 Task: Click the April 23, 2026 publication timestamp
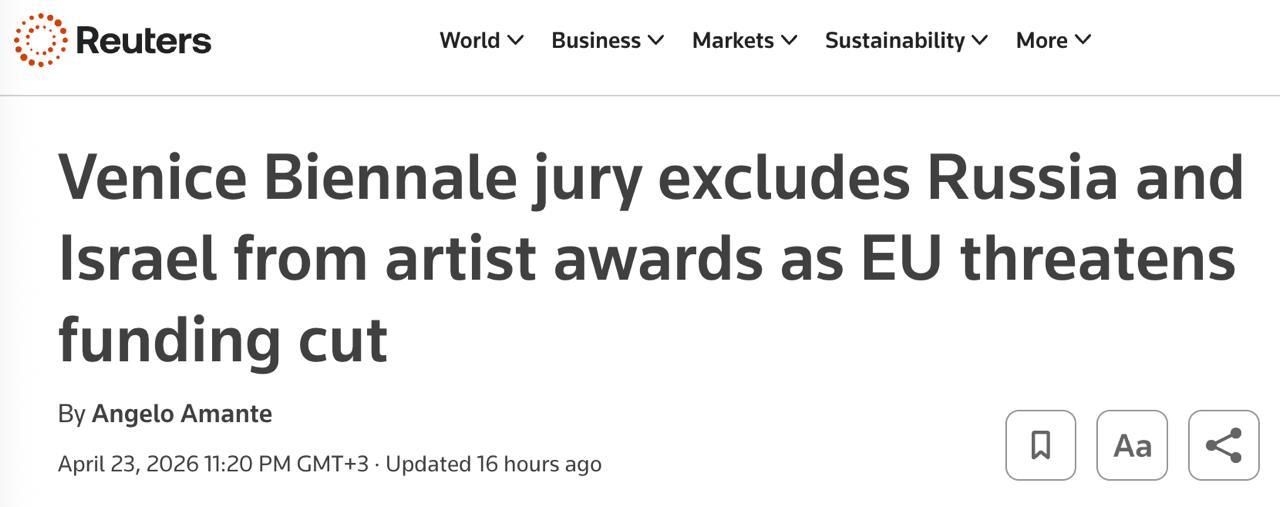point(213,464)
